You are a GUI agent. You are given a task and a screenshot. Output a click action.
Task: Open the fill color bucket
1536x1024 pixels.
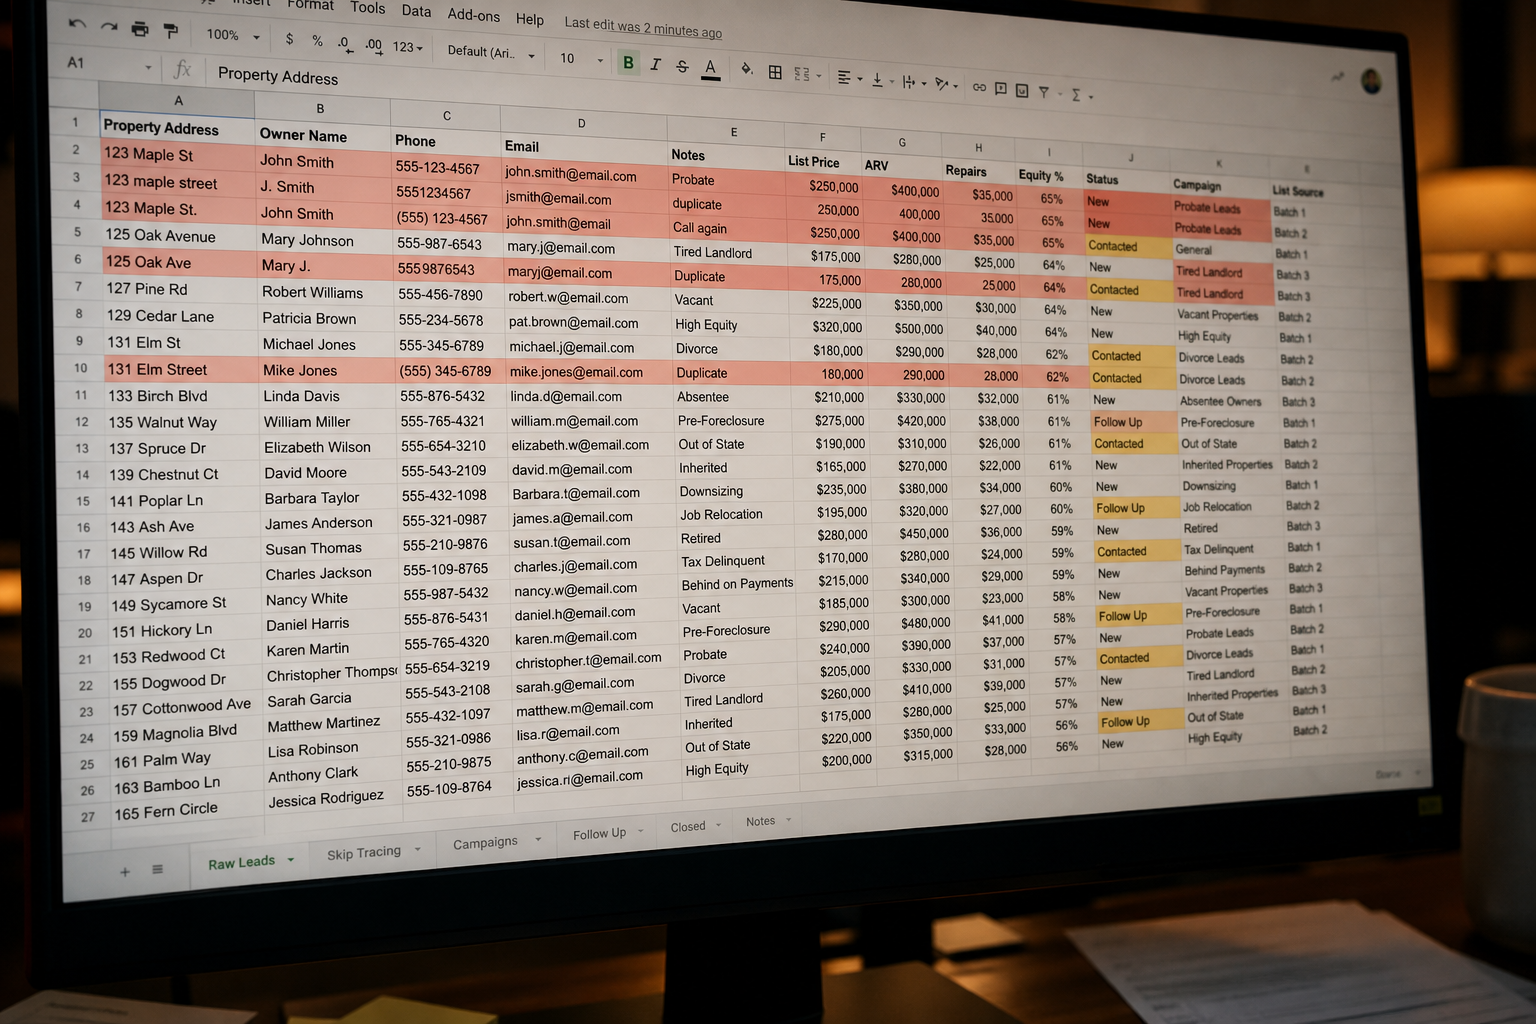tap(746, 70)
